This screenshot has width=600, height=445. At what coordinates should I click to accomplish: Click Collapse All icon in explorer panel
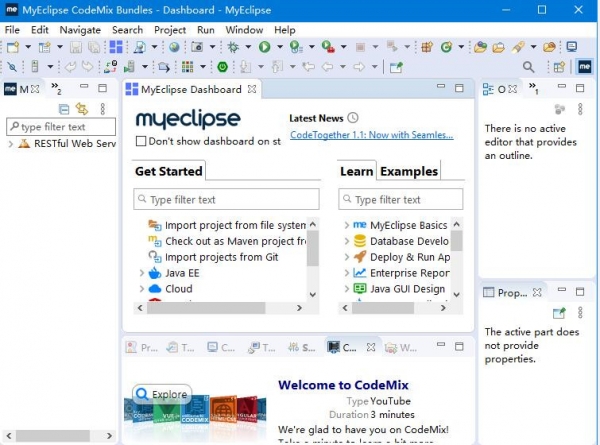pos(65,109)
